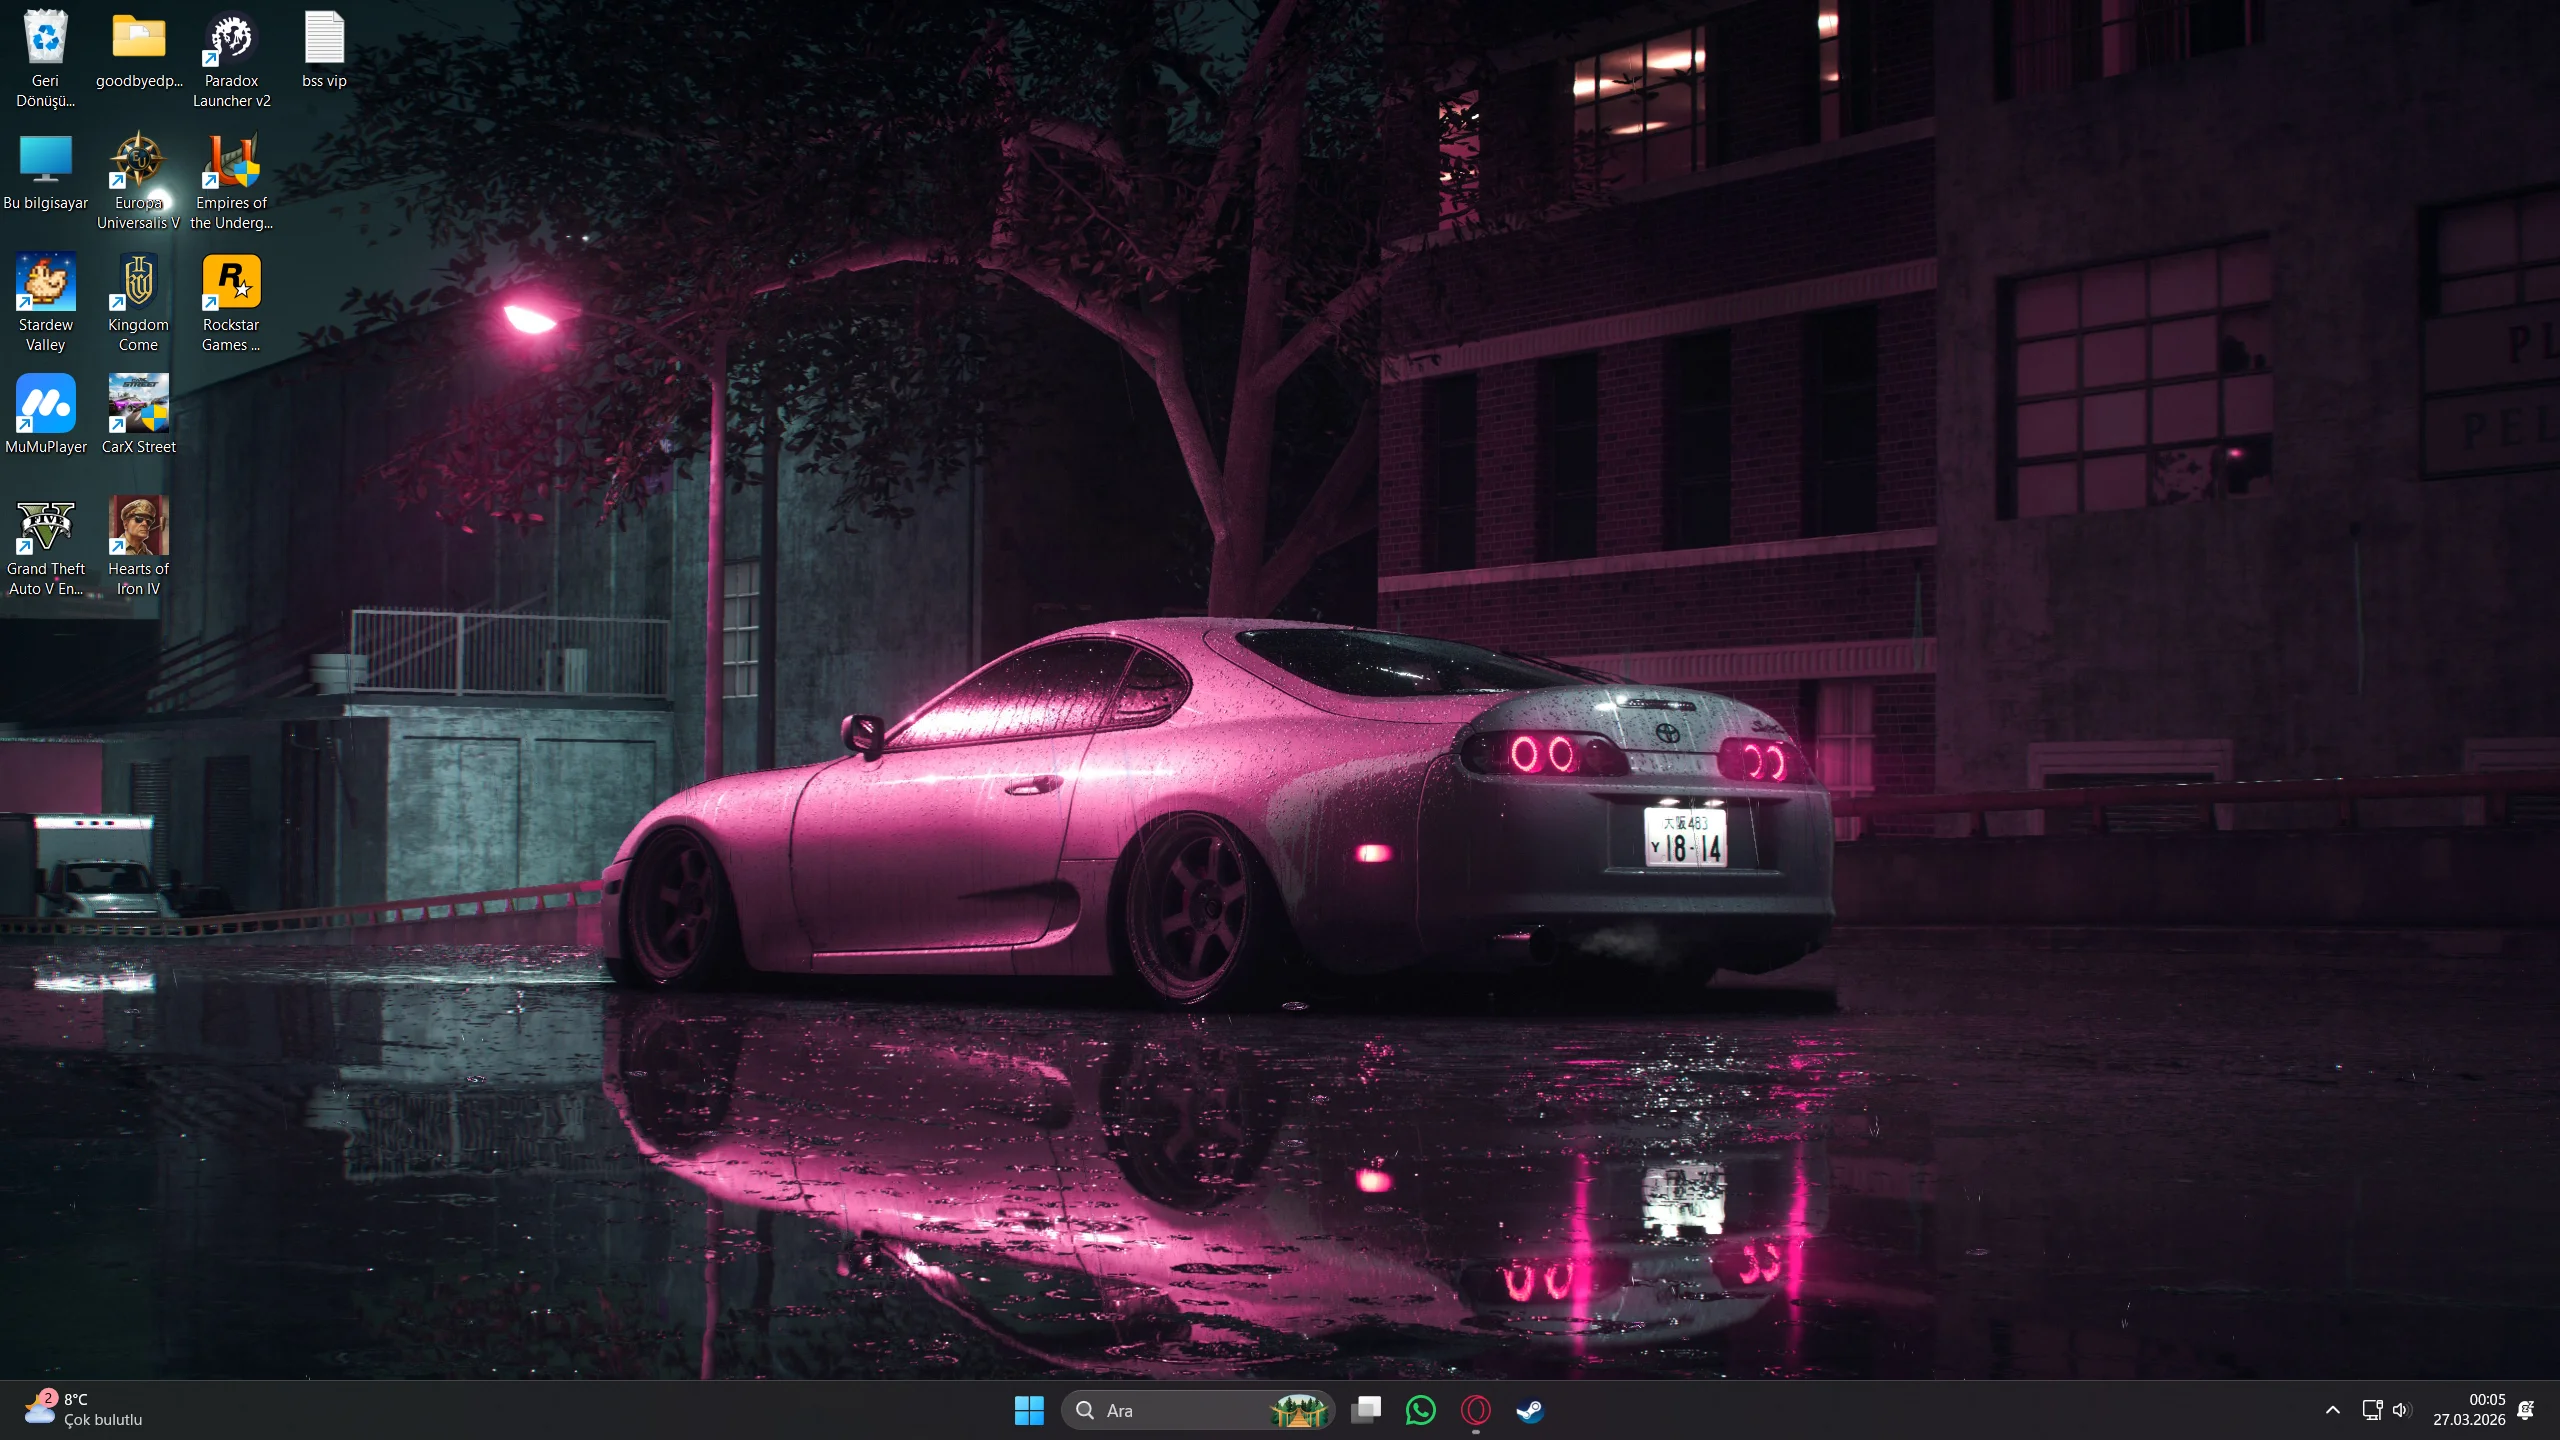
Task: Open WhatsApp from the taskbar
Action: pyautogui.click(x=1421, y=1410)
